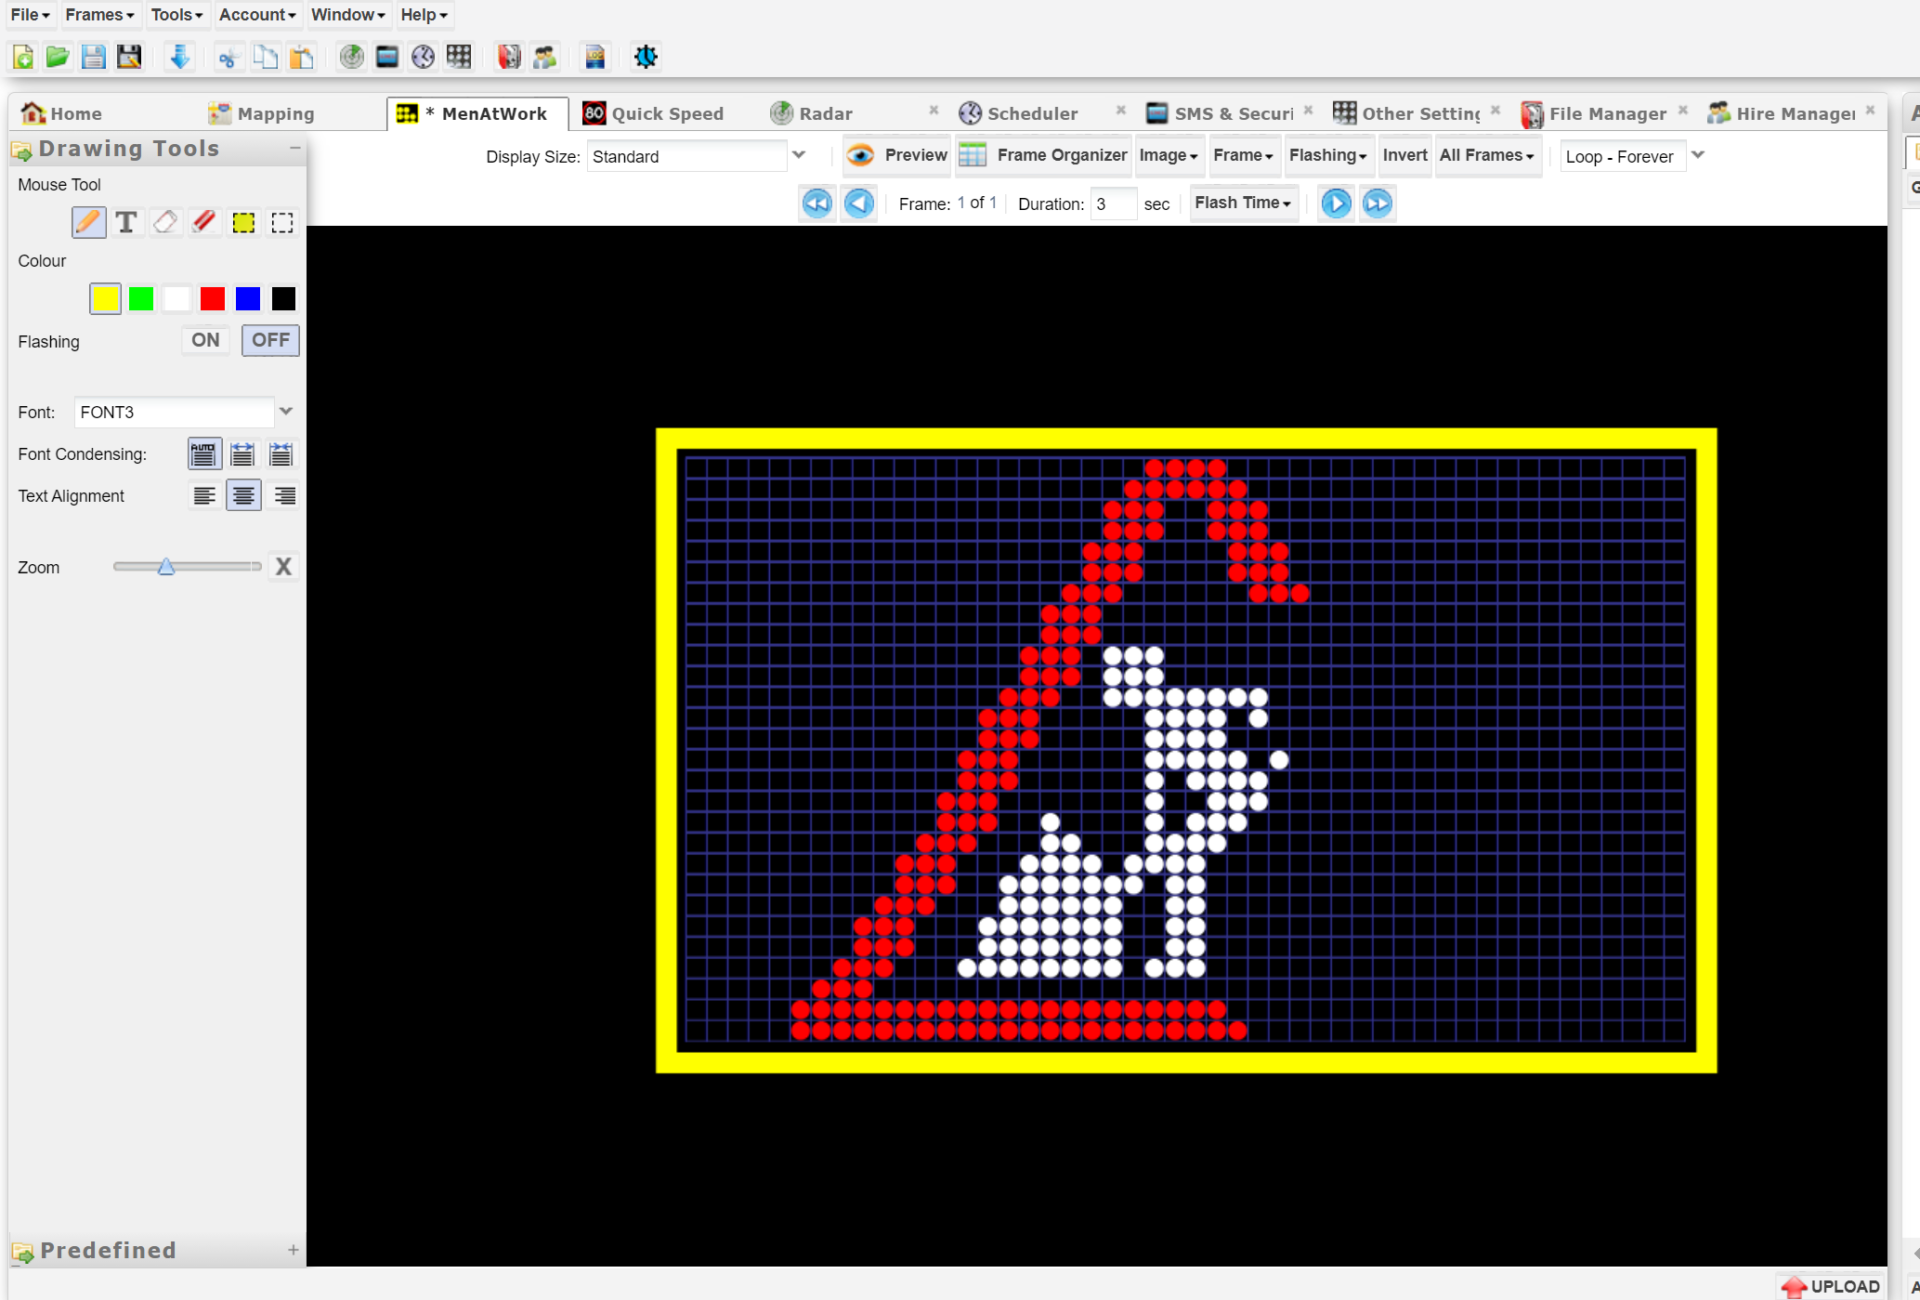Select the yellow filled selection tool

point(244,222)
